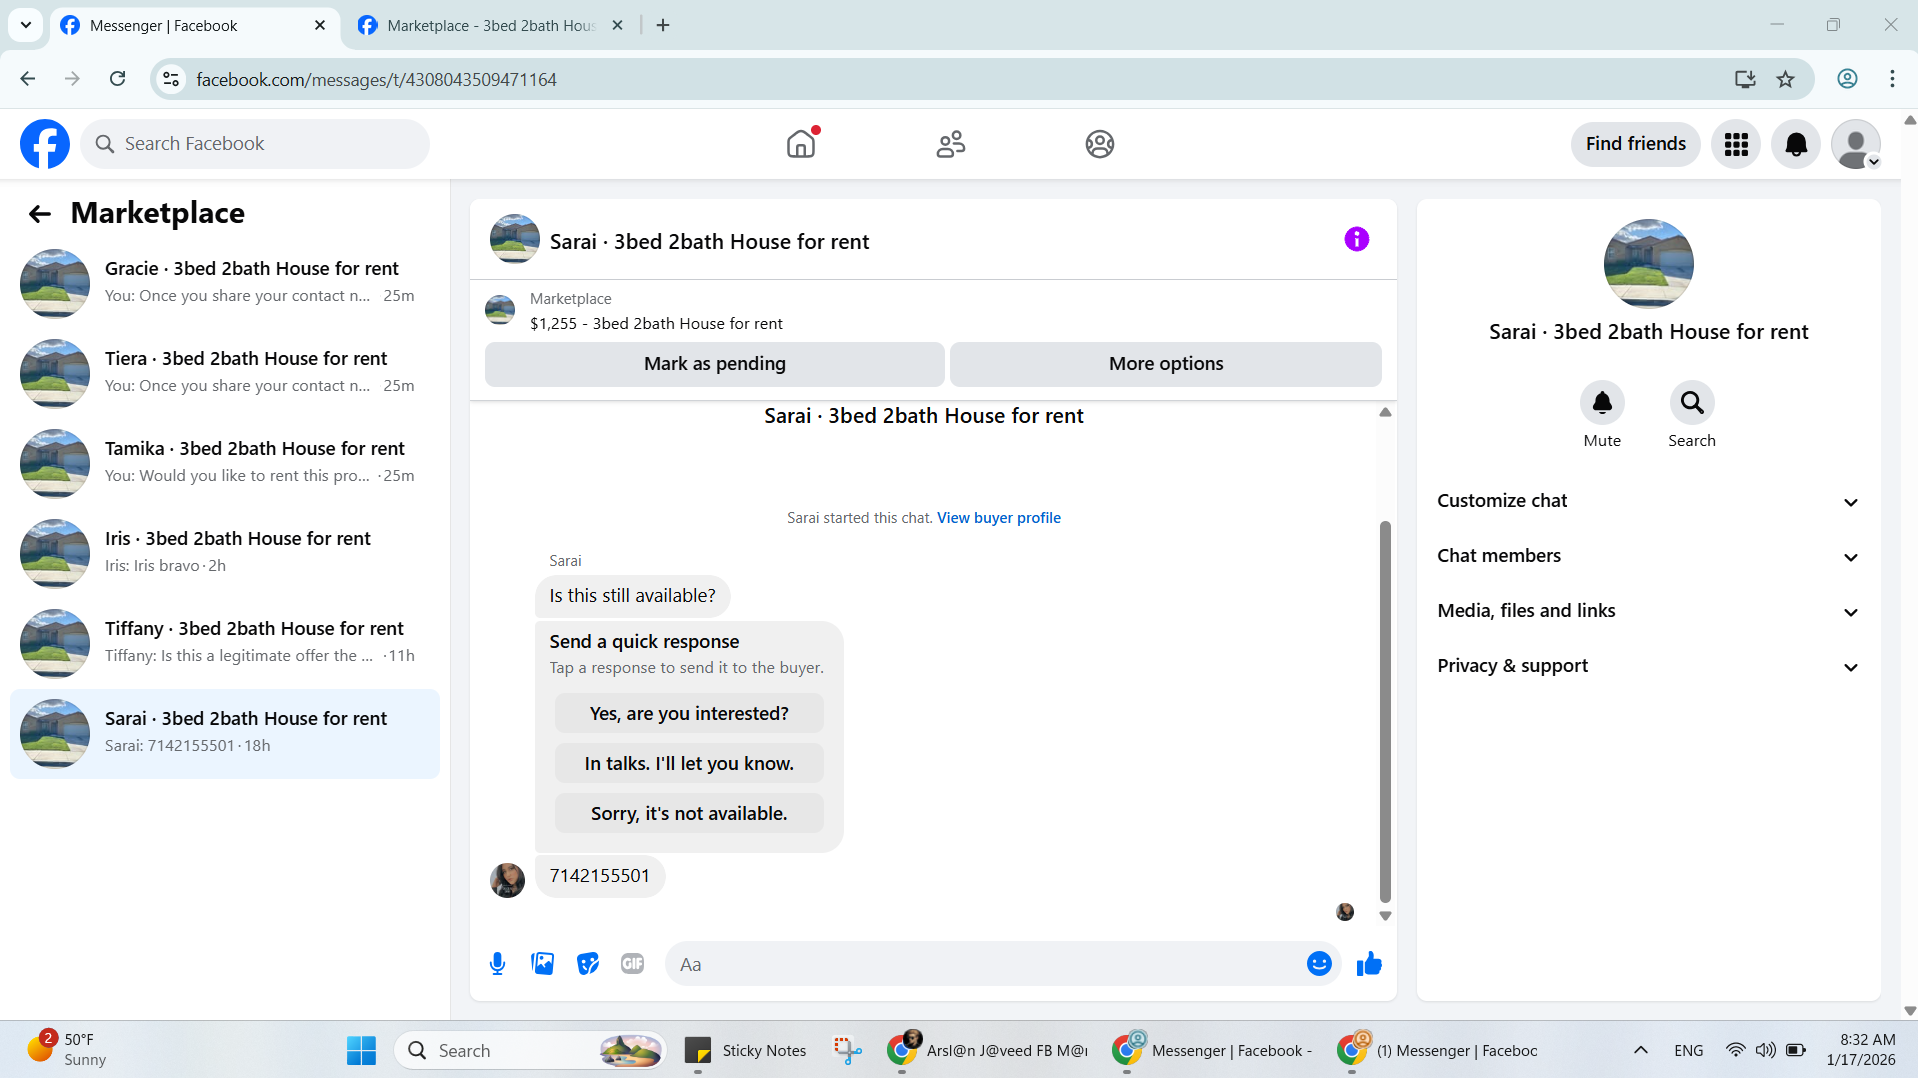Open the Groups icon in top navigation

tap(1100, 144)
